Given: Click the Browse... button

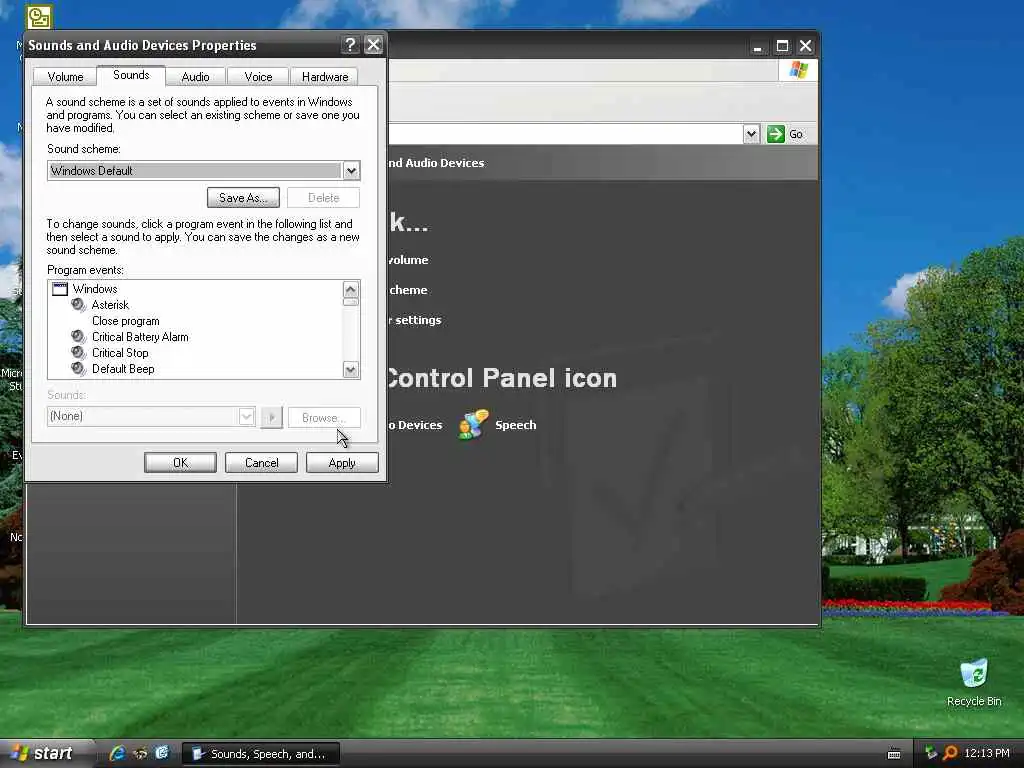Looking at the screenshot, I should click(x=324, y=417).
